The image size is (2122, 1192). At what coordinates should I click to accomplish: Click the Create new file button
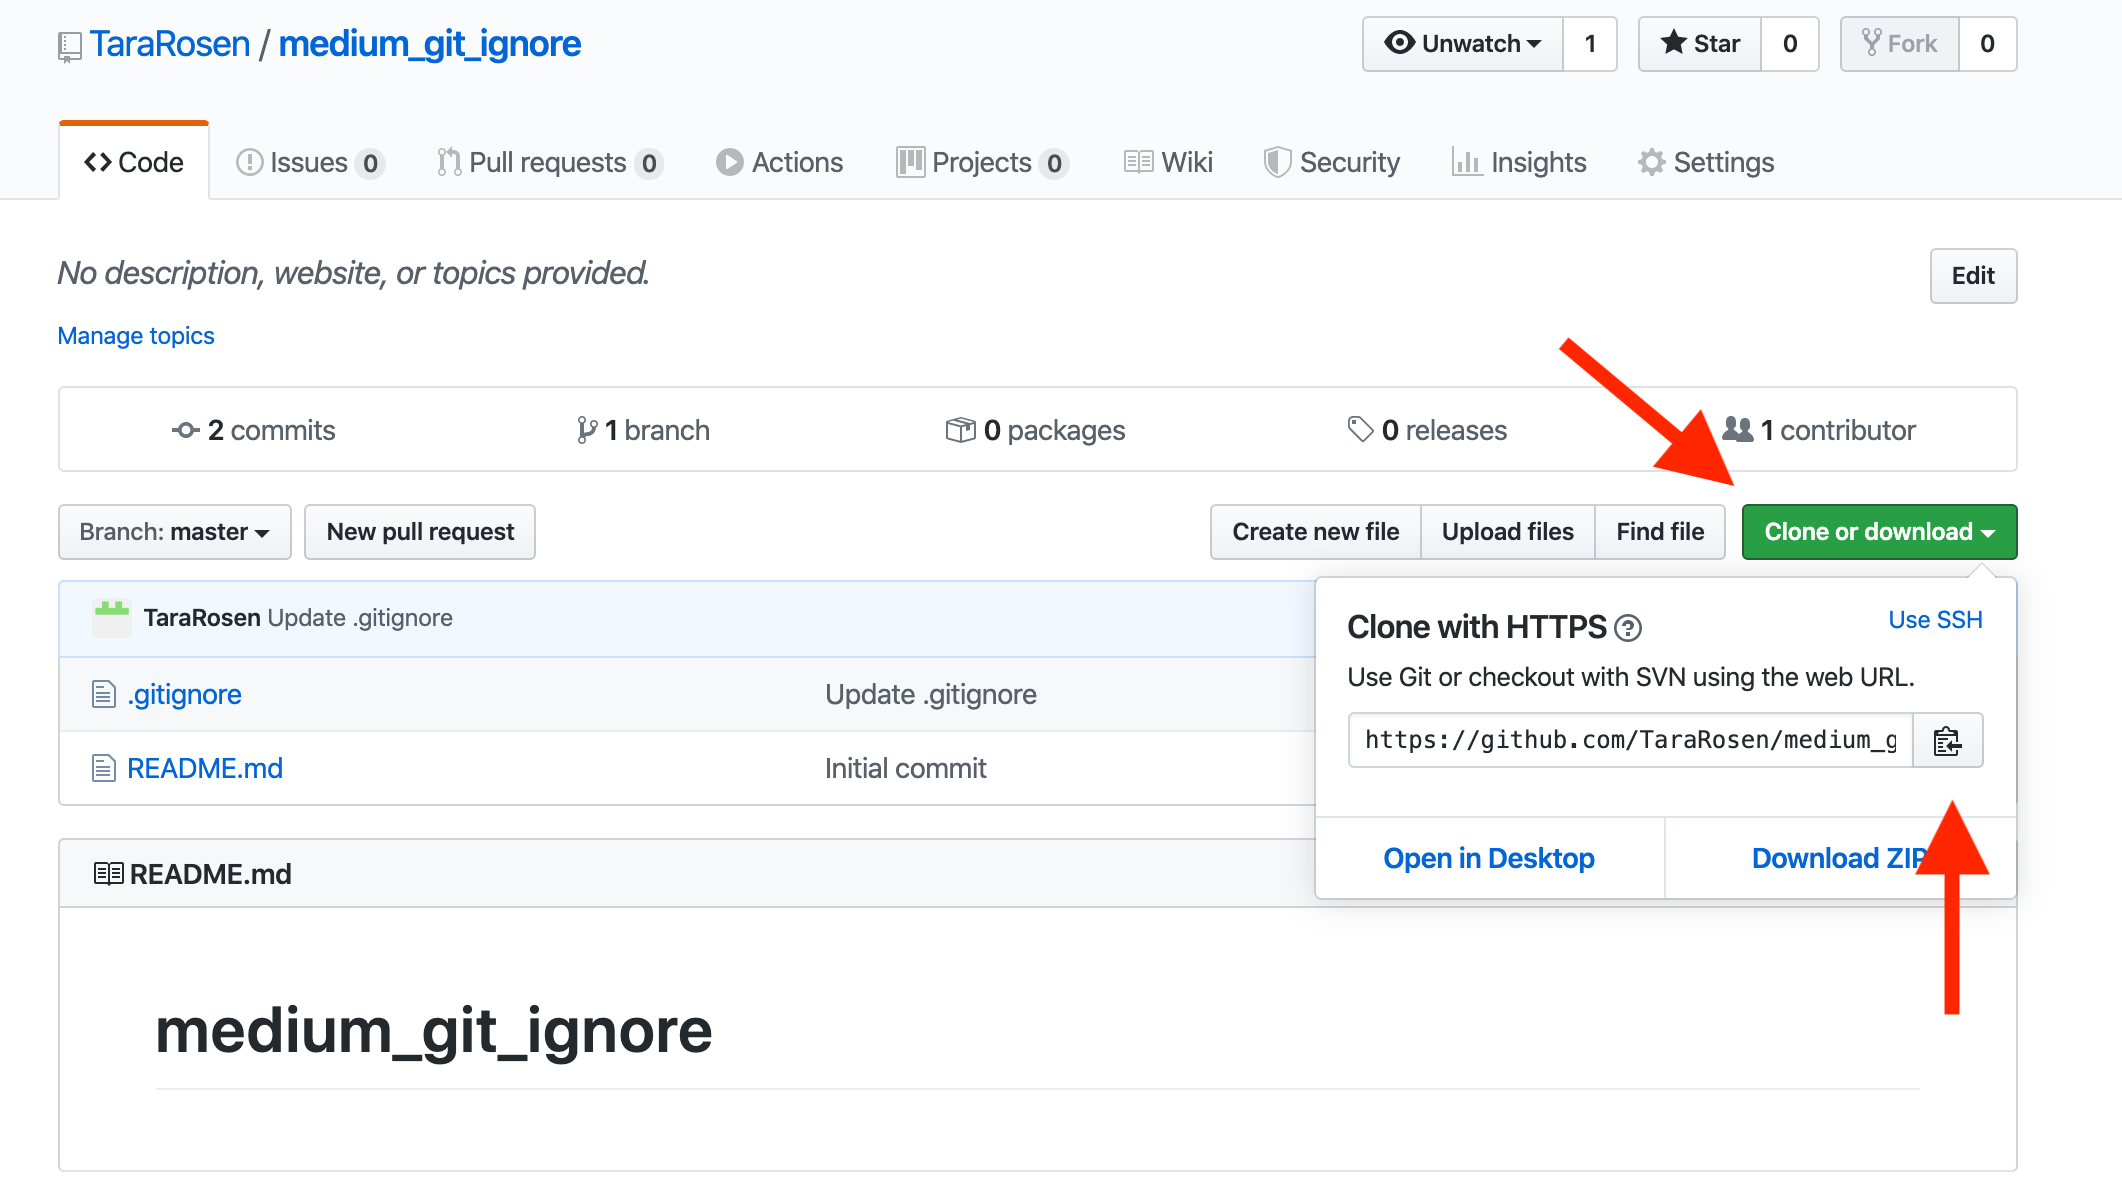coord(1315,532)
